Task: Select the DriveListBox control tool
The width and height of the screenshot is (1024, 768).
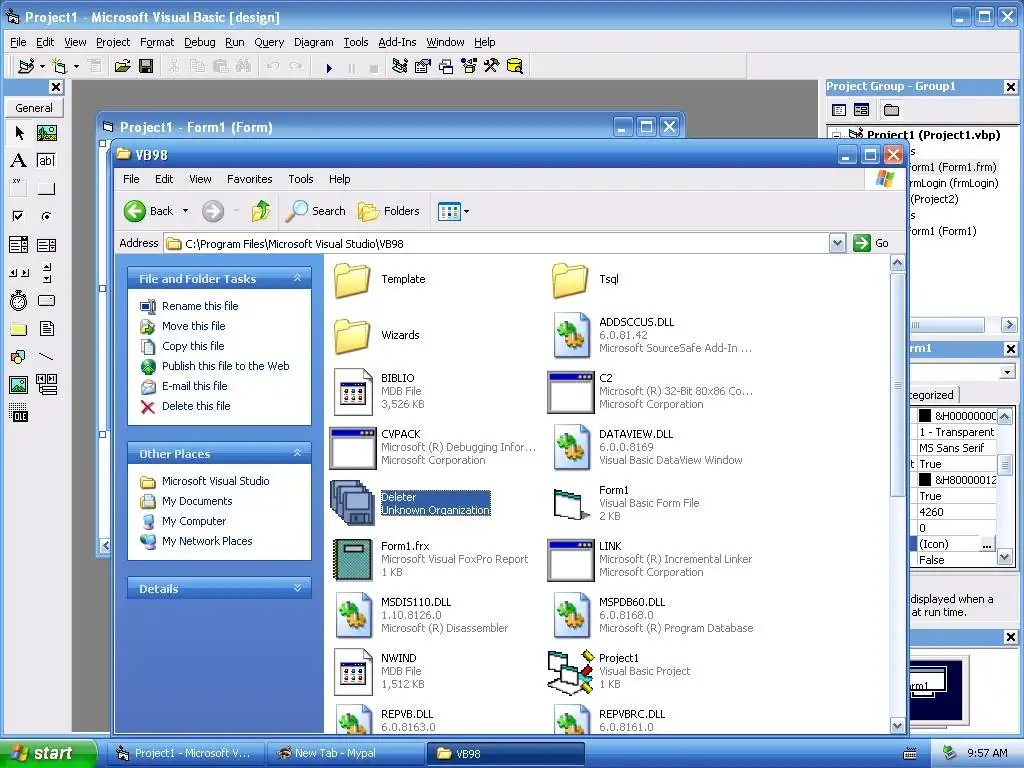Action: (x=46, y=300)
